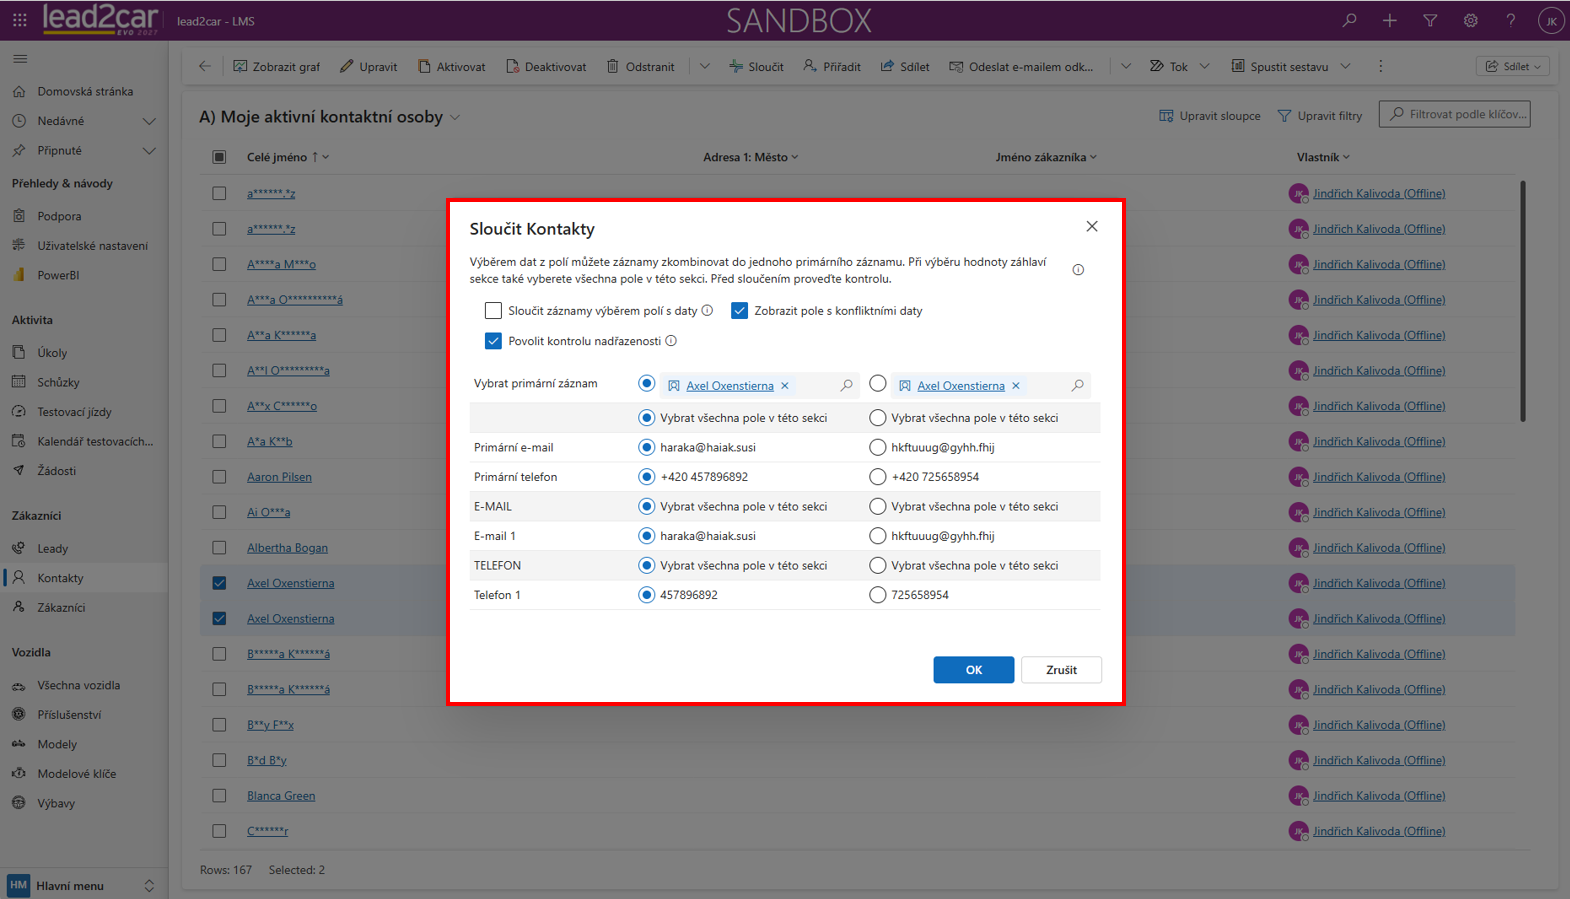This screenshot has height=899, width=1570.
Task: Open Hlavní menu area switcher
Action: [83, 885]
